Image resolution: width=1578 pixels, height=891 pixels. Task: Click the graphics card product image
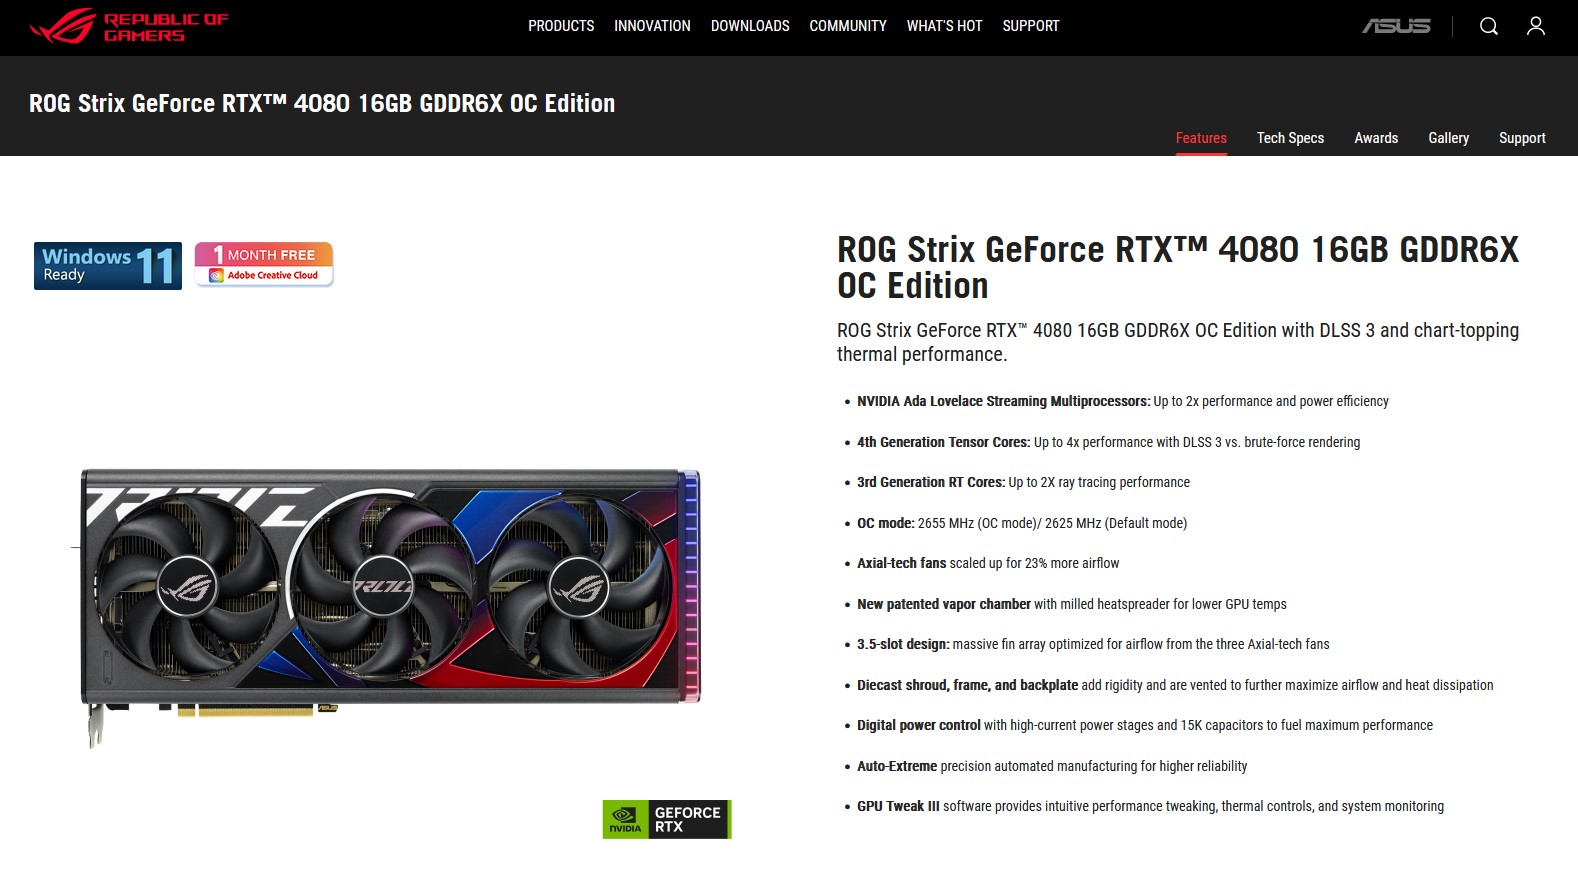[x=390, y=605]
